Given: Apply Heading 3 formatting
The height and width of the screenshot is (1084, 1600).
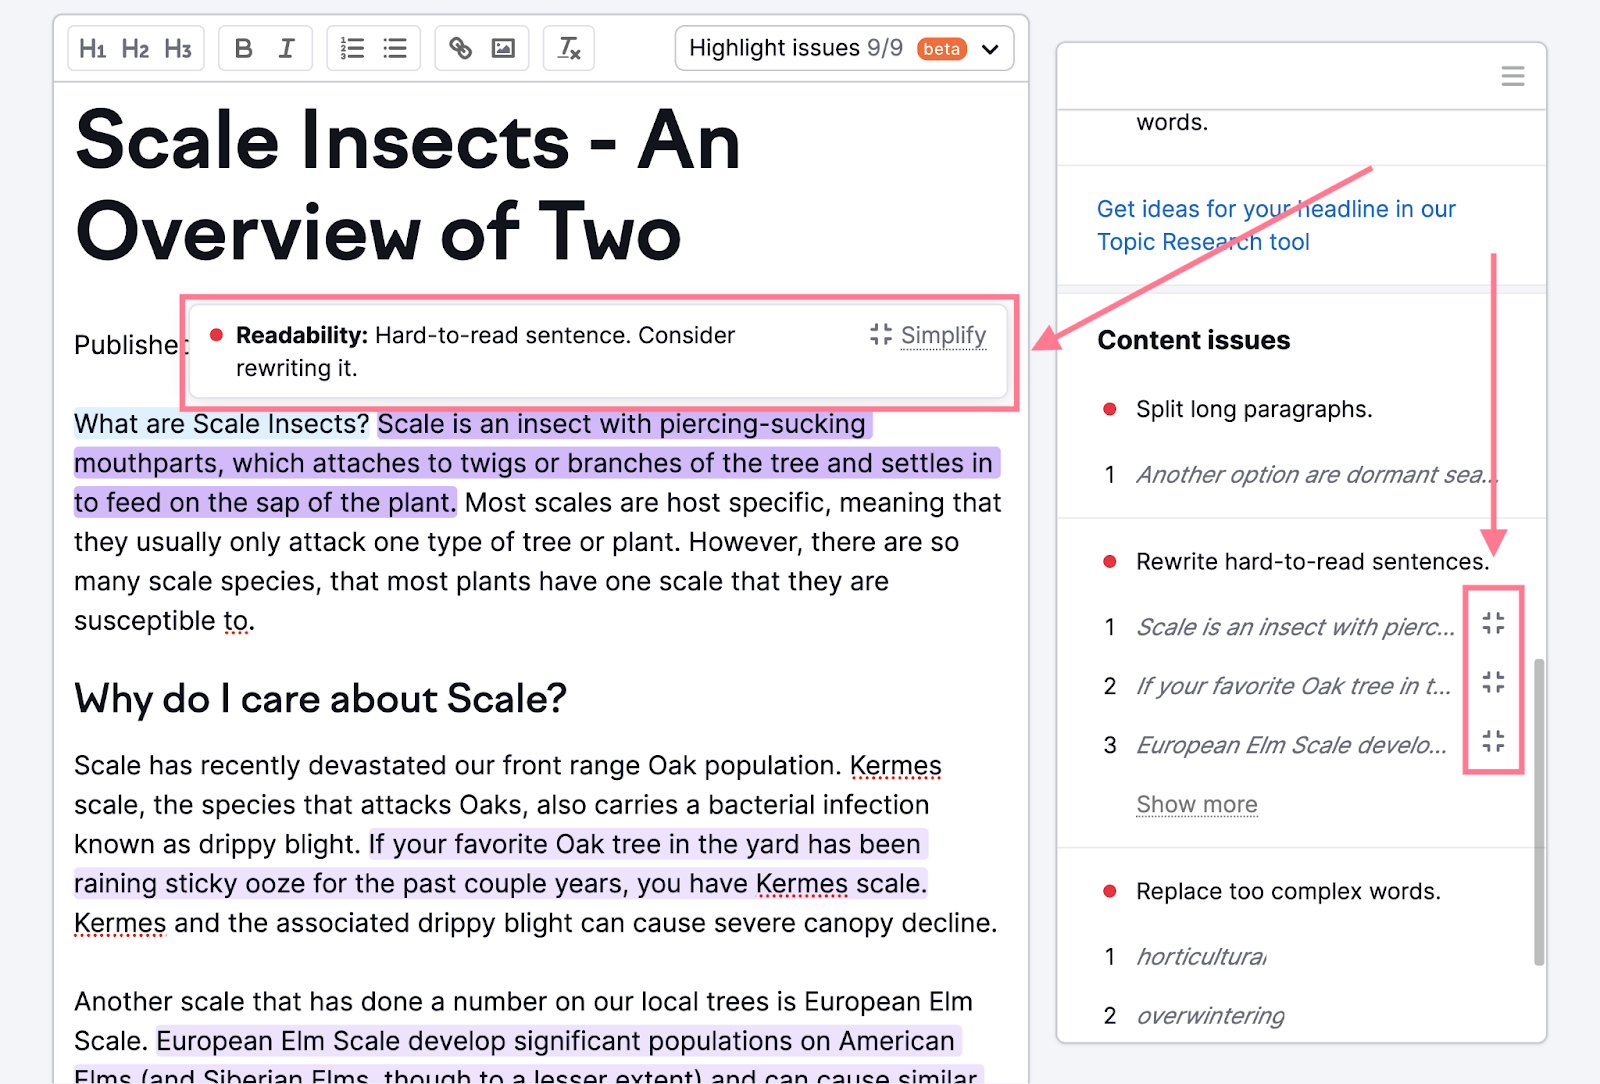Looking at the screenshot, I should pyautogui.click(x=178, y=48).
